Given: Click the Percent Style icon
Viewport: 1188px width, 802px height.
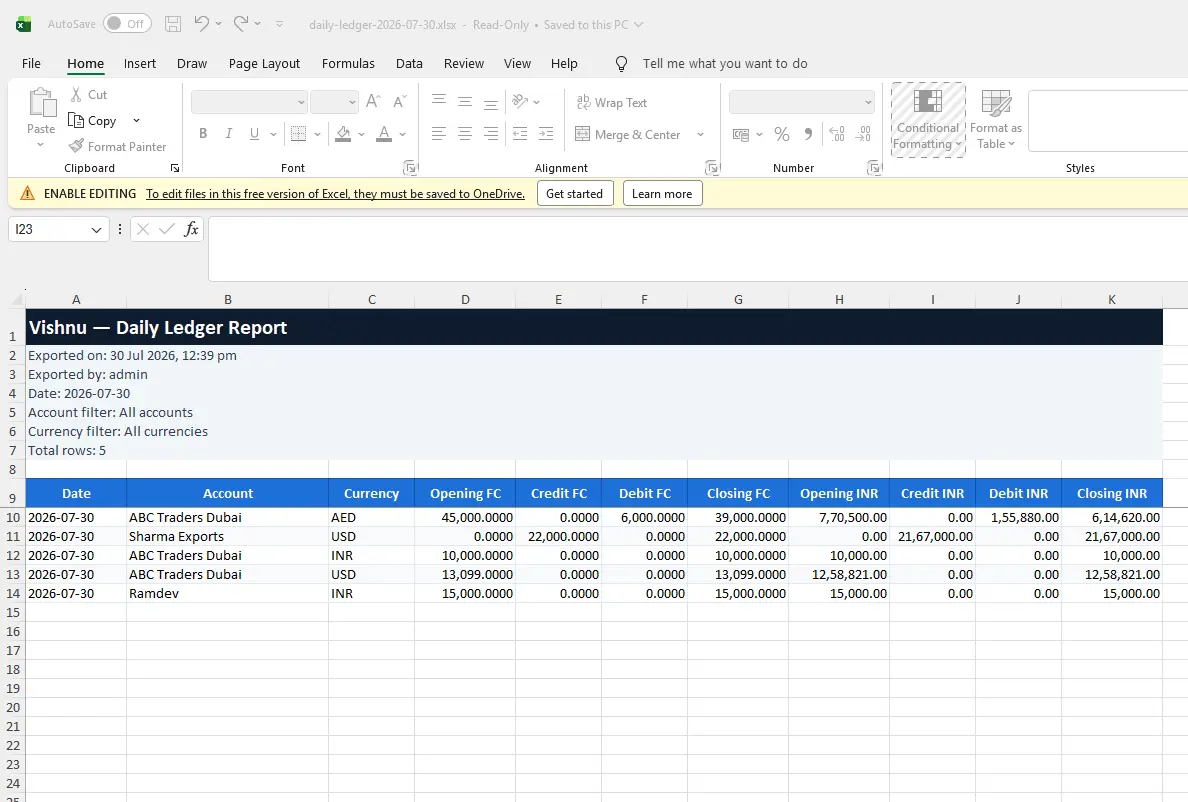Looking at the screenshot, I should click(x=782, y=135).
